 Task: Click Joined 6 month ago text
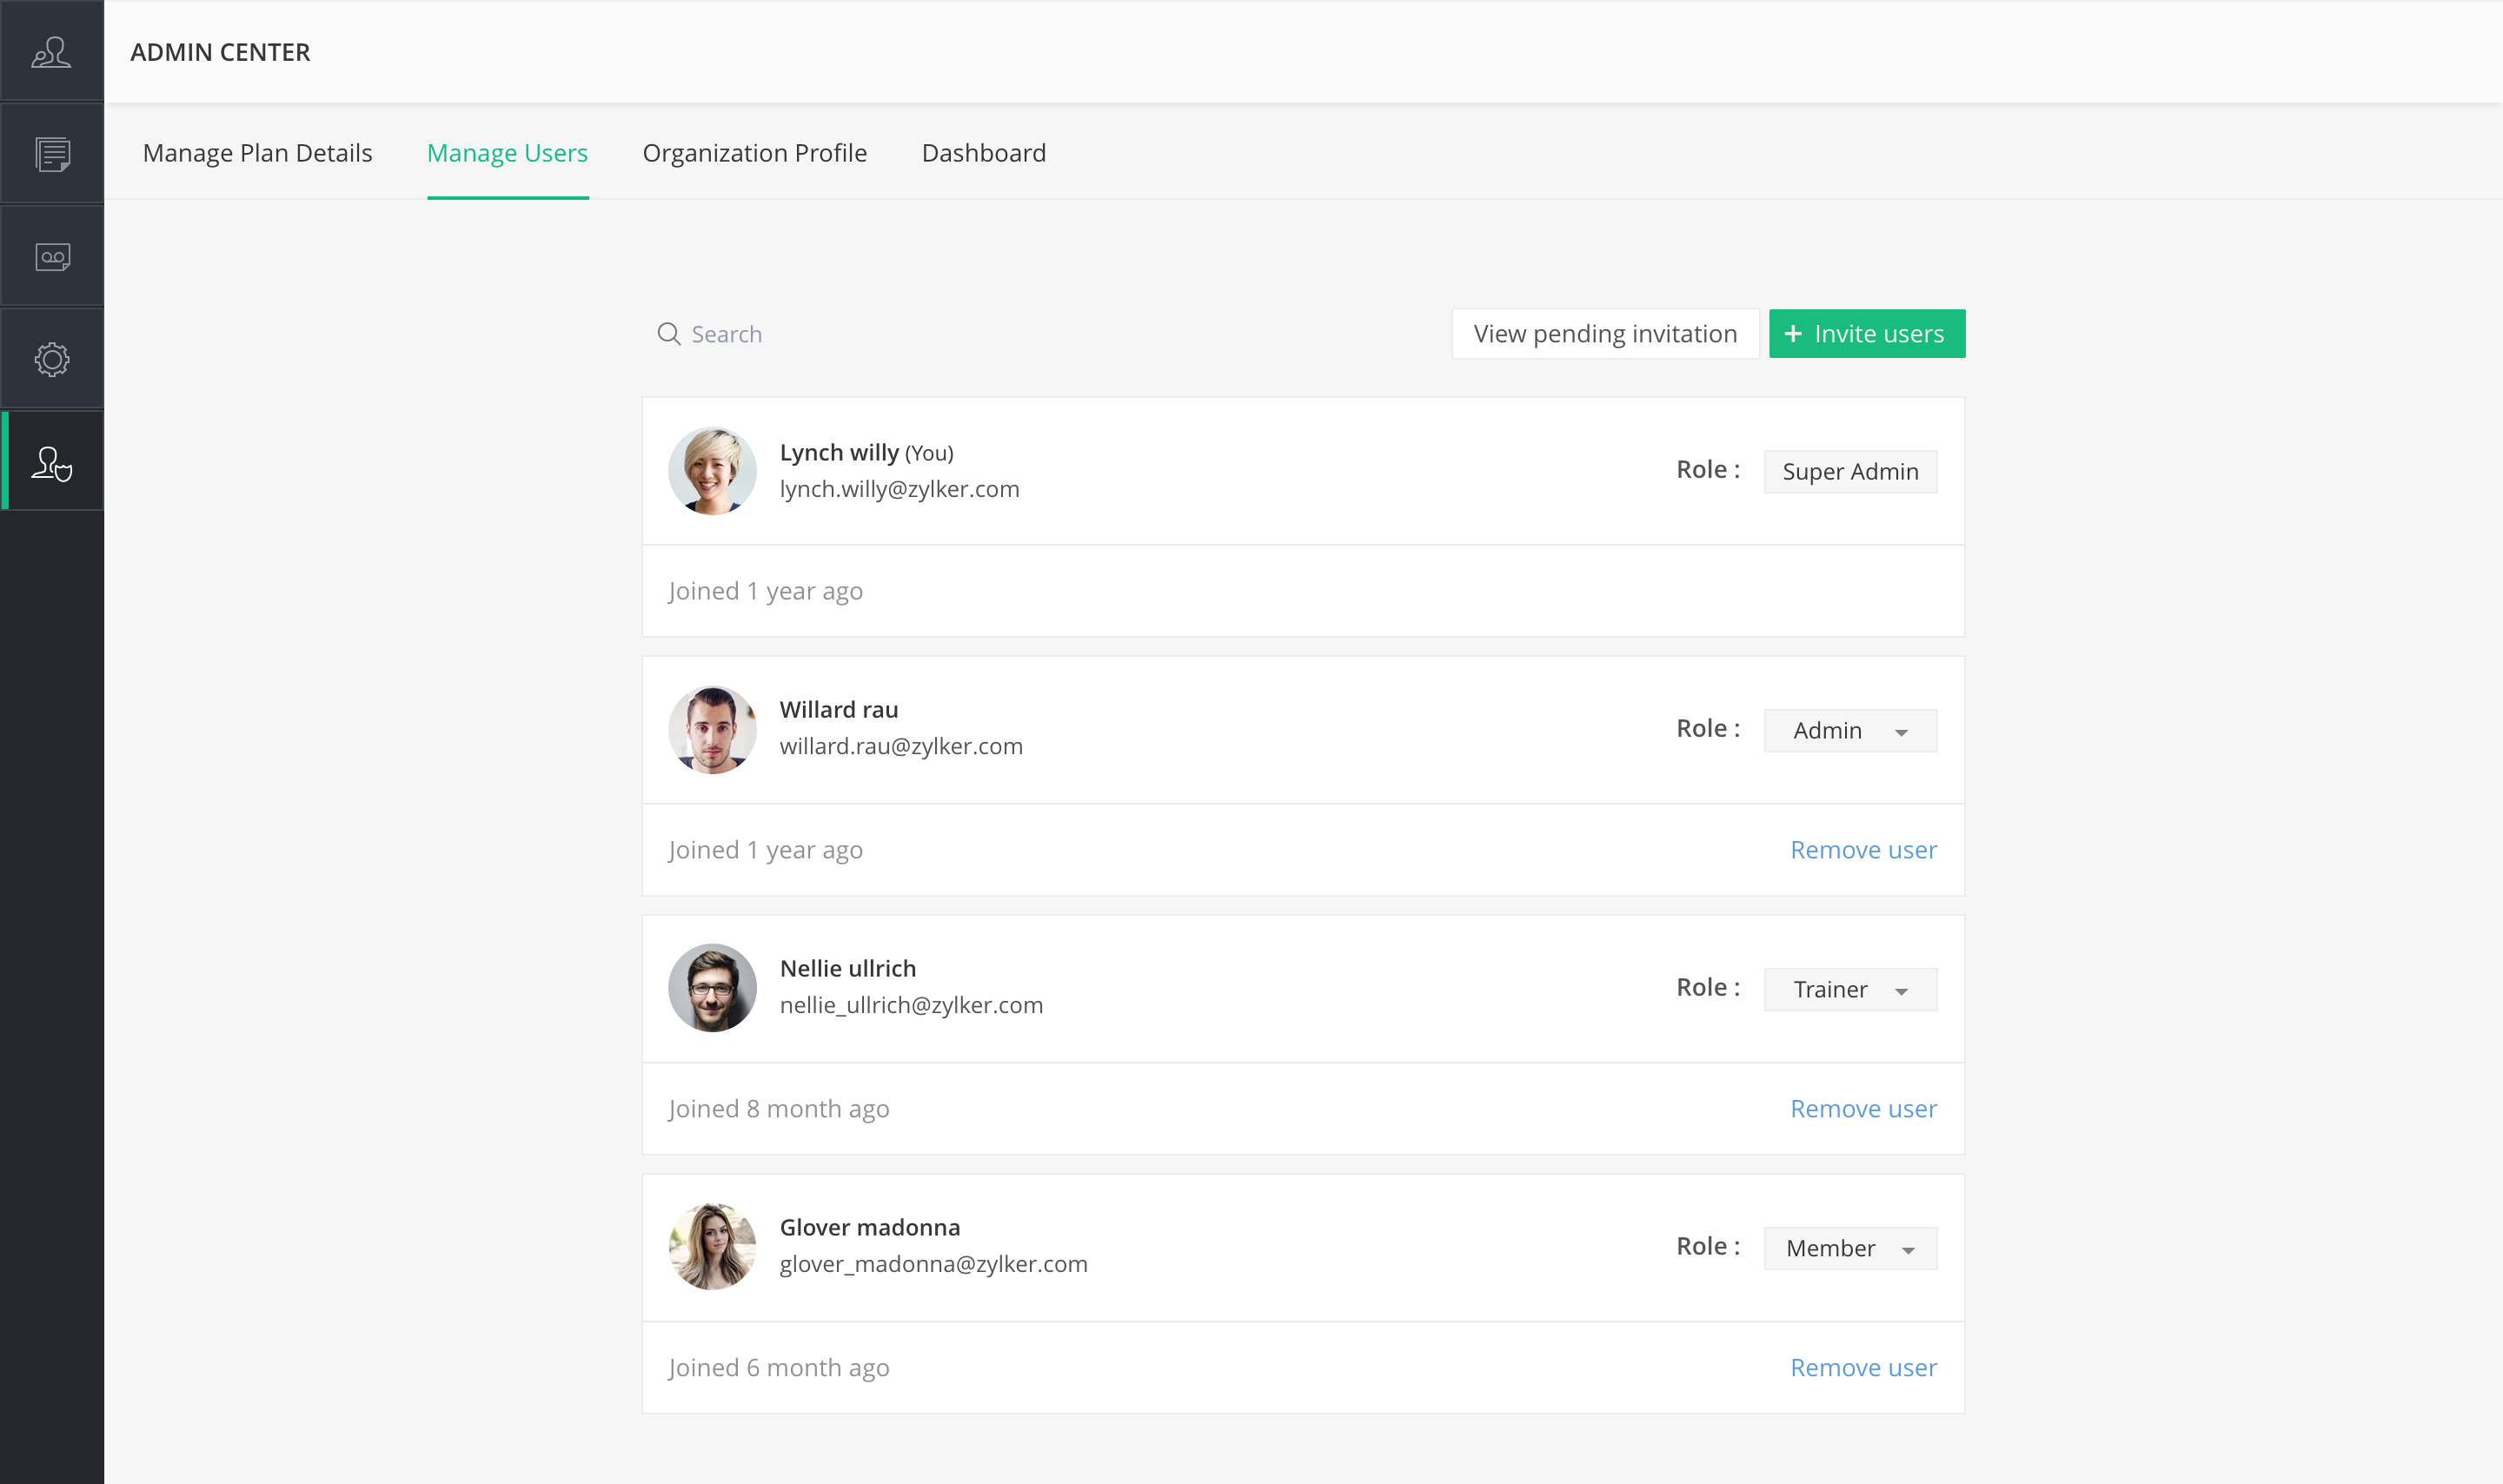pos(779,1368)
